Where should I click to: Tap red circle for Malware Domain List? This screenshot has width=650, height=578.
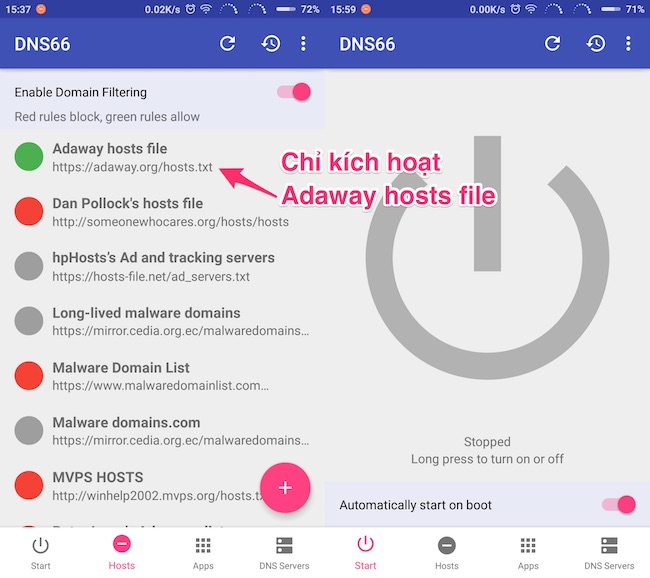(29, 375)
